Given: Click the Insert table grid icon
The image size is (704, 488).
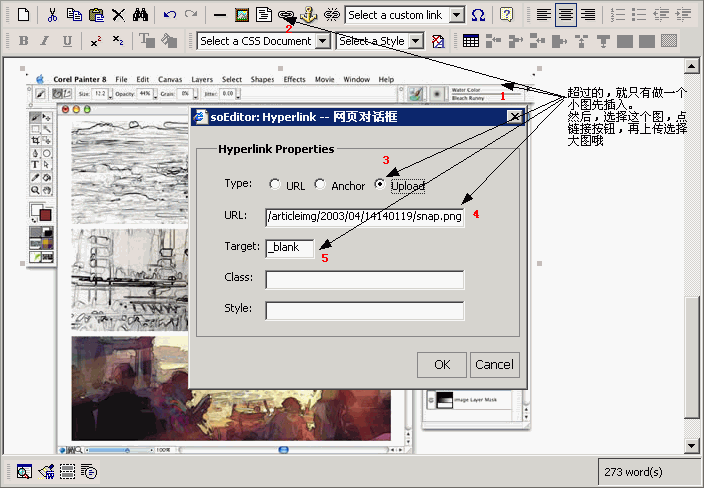Looking at the screenshot, I should 471,41.
